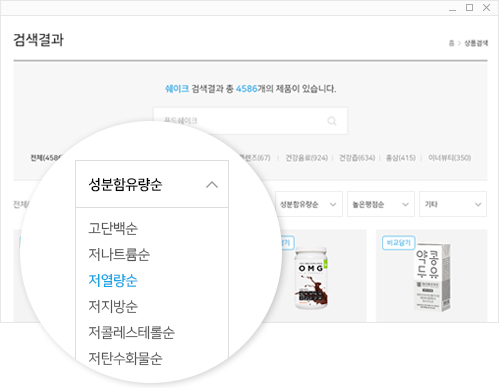
Task: Click the 건강즙(634) category filter
Action: point(357,158)
